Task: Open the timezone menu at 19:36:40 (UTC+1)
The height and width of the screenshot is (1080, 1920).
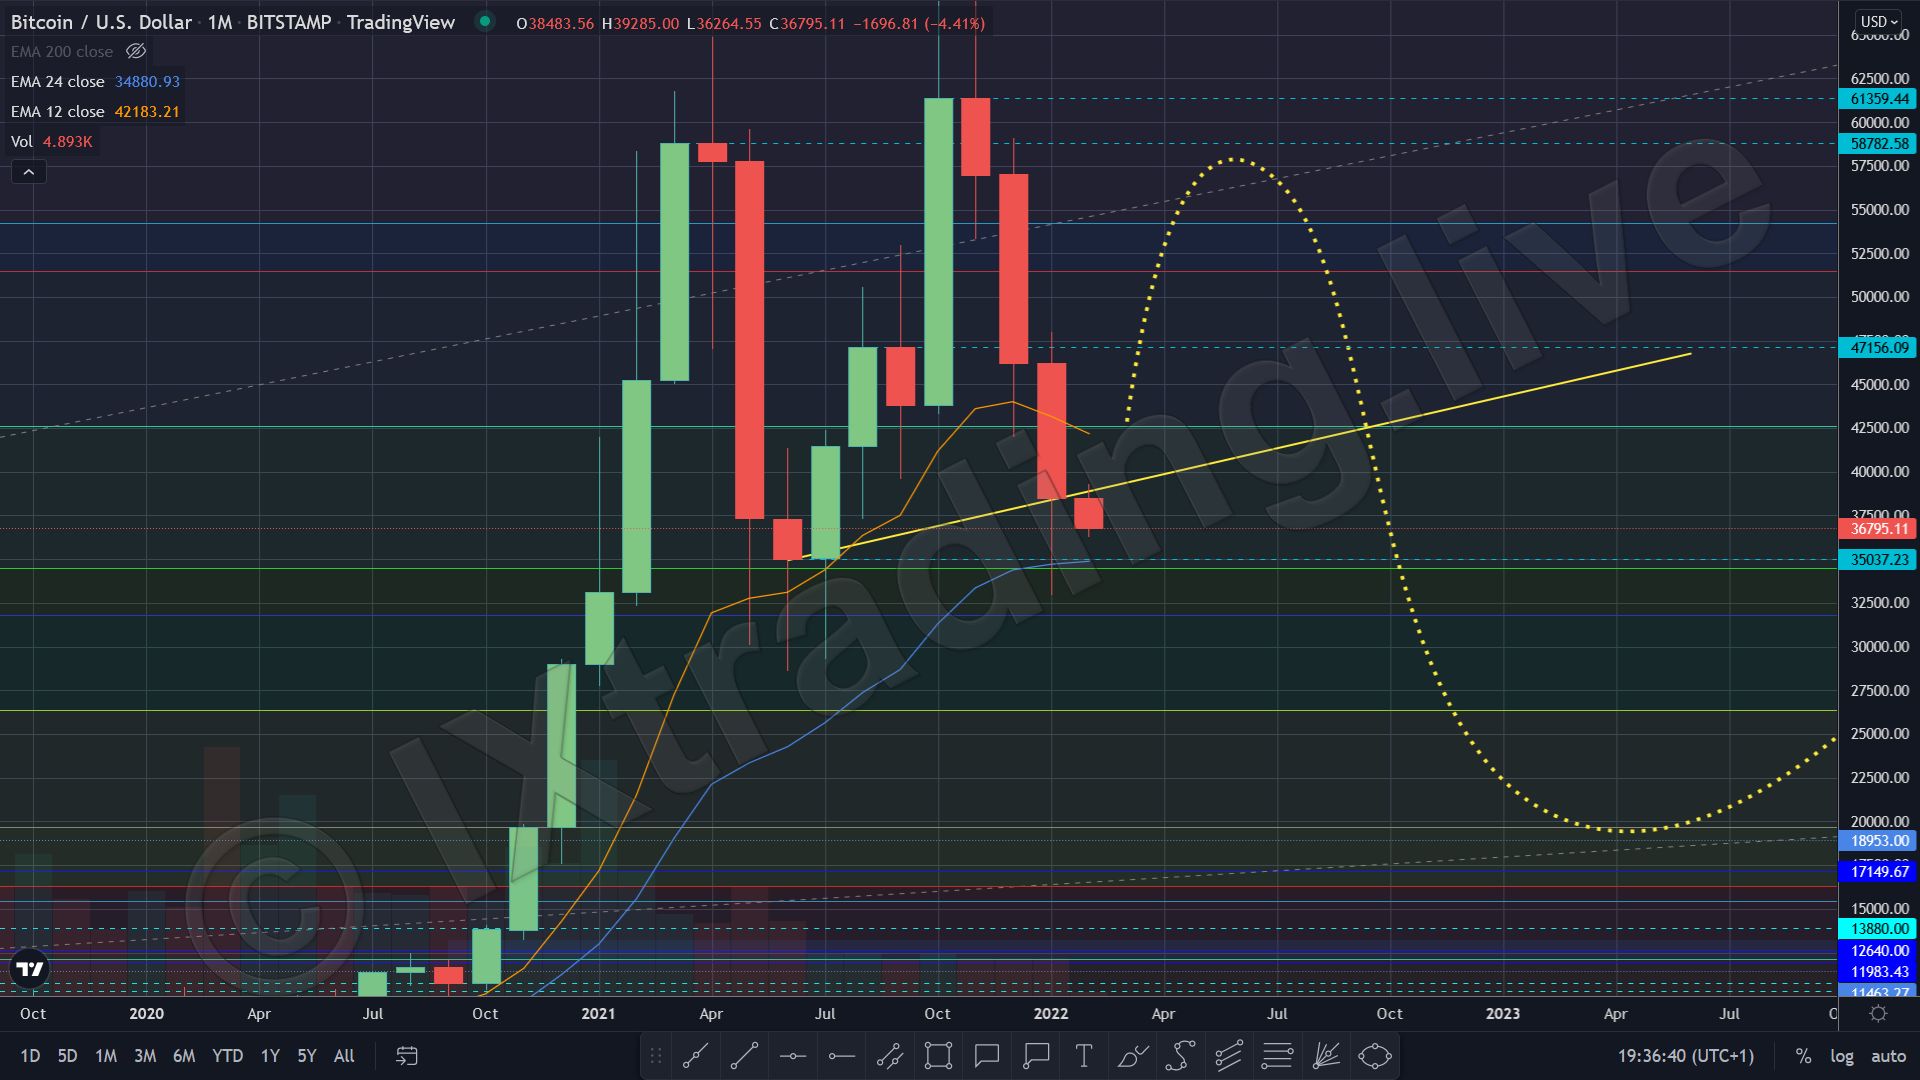Action: click(1685, 1056)
